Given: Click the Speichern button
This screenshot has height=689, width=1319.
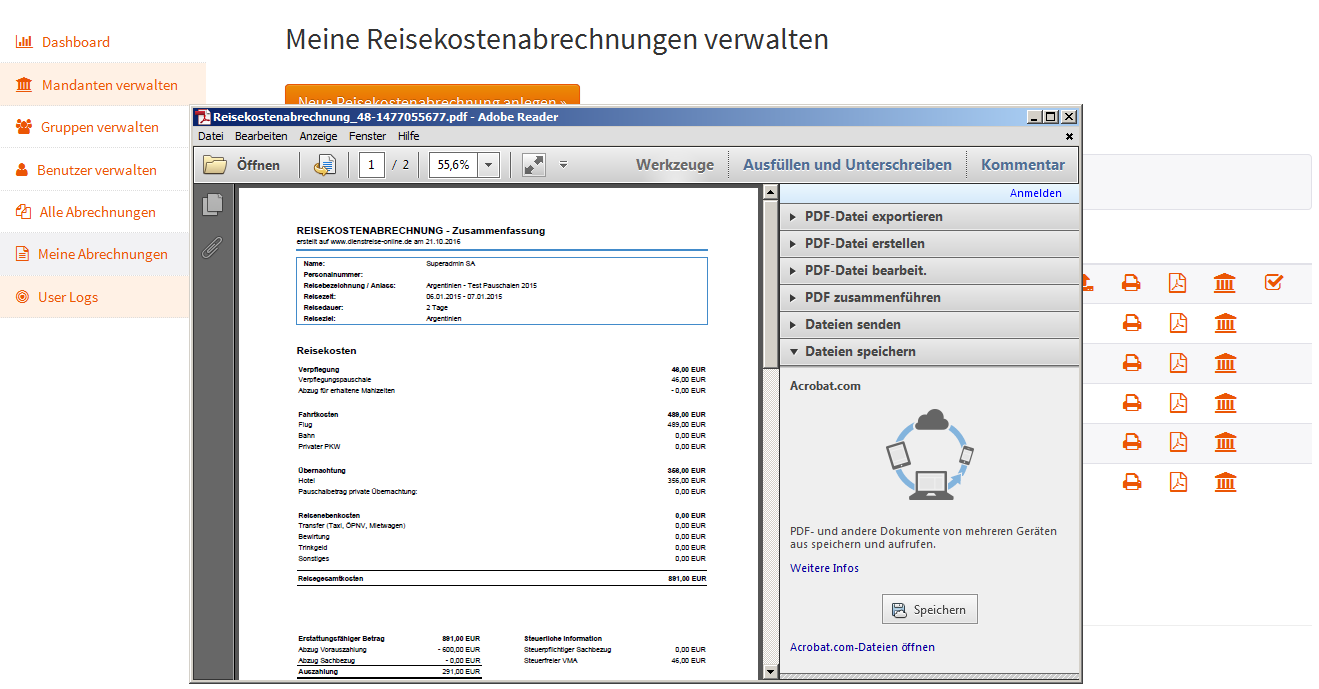Looking at the screenshot, I should 930,609.
